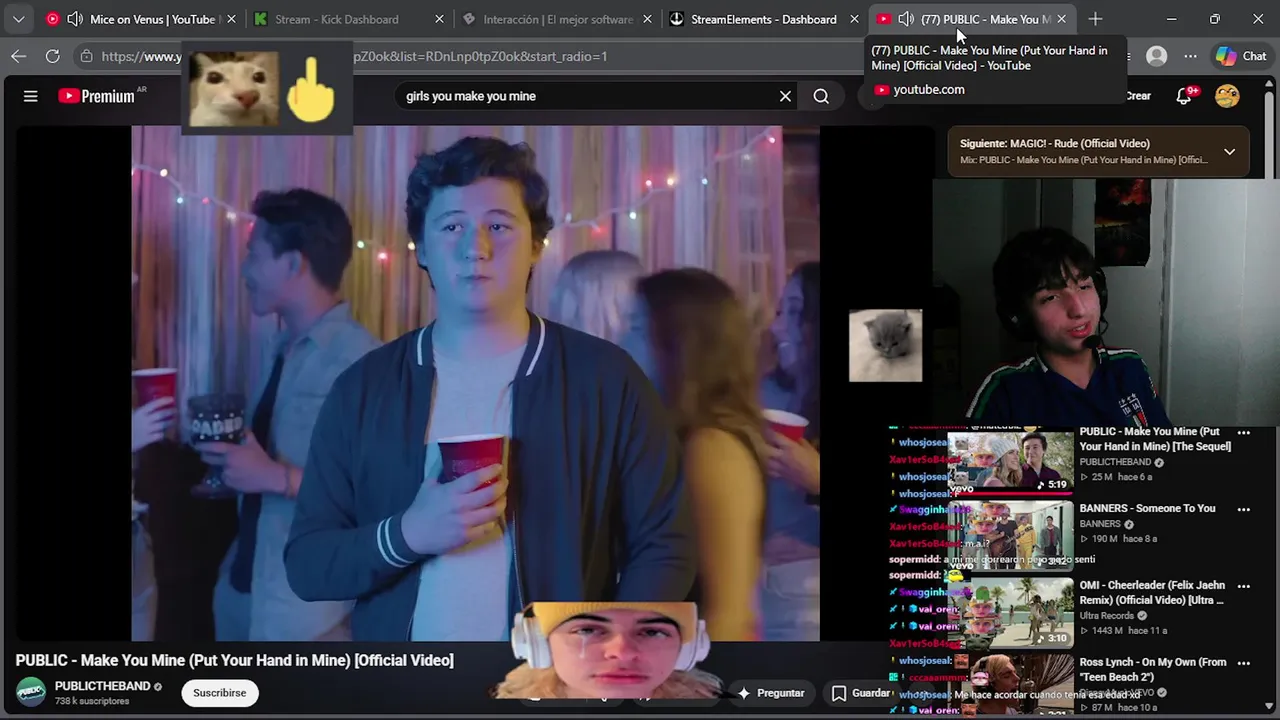Open options for Make You Mine Sequel

pos(1244,433)
